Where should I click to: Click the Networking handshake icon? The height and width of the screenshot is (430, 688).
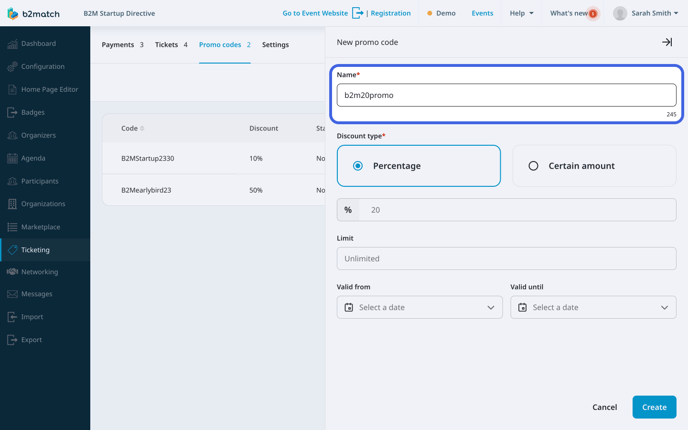(12, 272)
